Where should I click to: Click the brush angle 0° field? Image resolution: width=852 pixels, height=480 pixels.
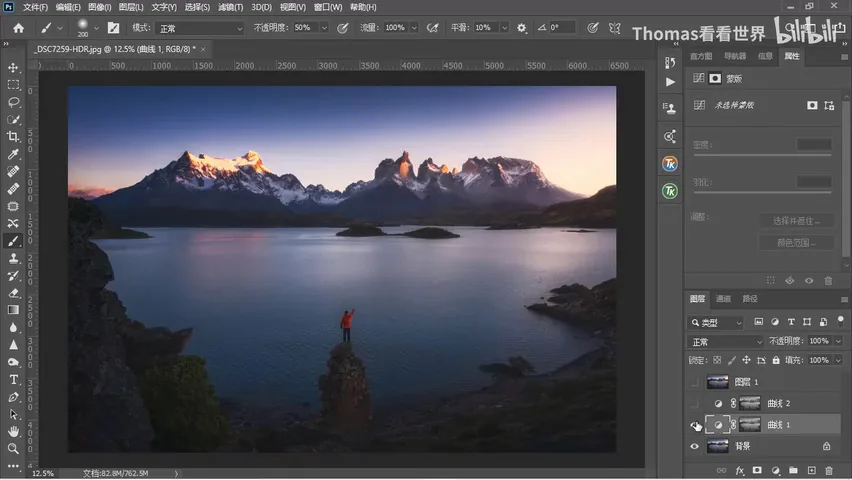pos(561,28)
